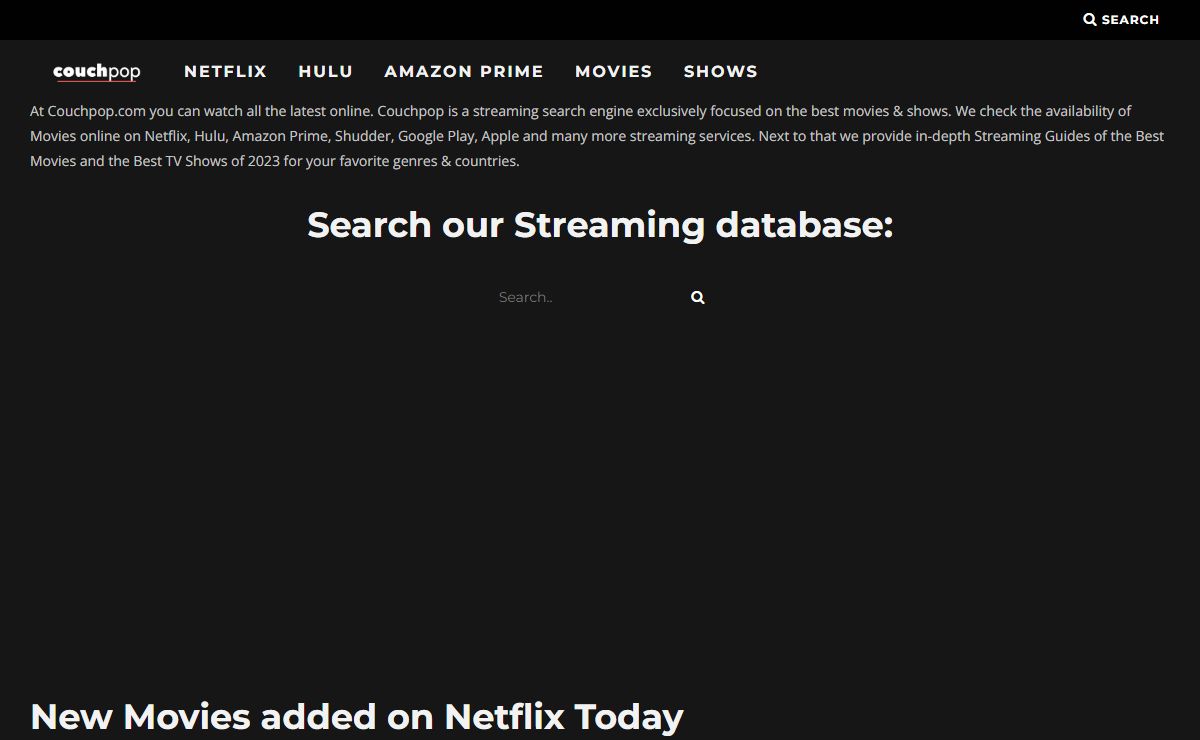
Task: Click the magnifier icon beside Search field
Action: pyautogui.click(x=698, y=297)
